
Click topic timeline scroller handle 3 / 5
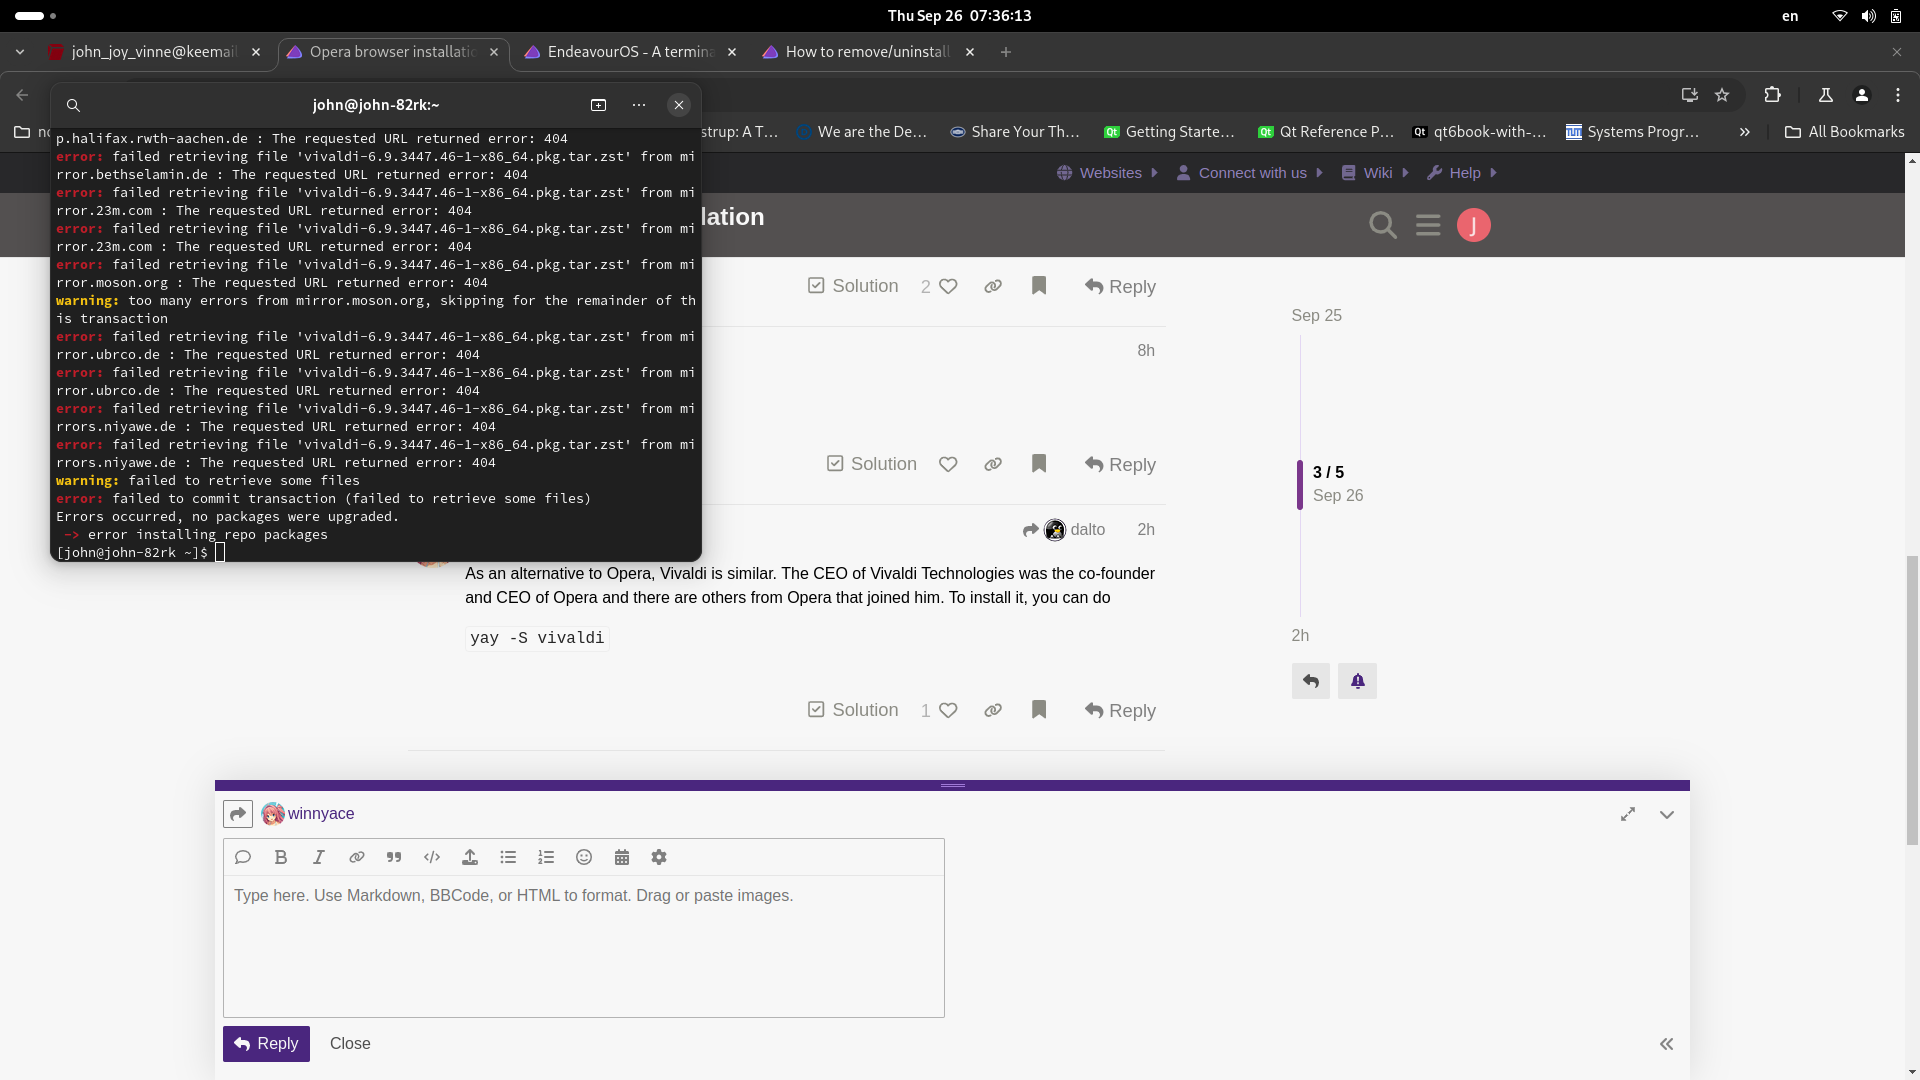point(1300,485)
